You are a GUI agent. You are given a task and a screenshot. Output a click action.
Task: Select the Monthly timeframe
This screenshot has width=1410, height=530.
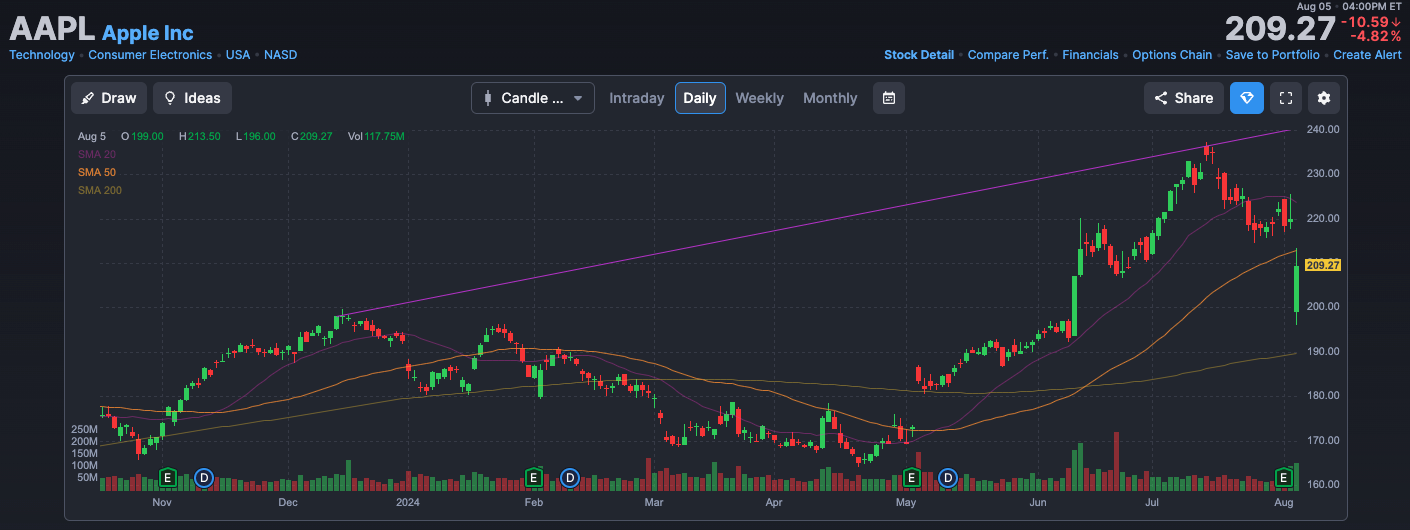[x=830, y=98]
